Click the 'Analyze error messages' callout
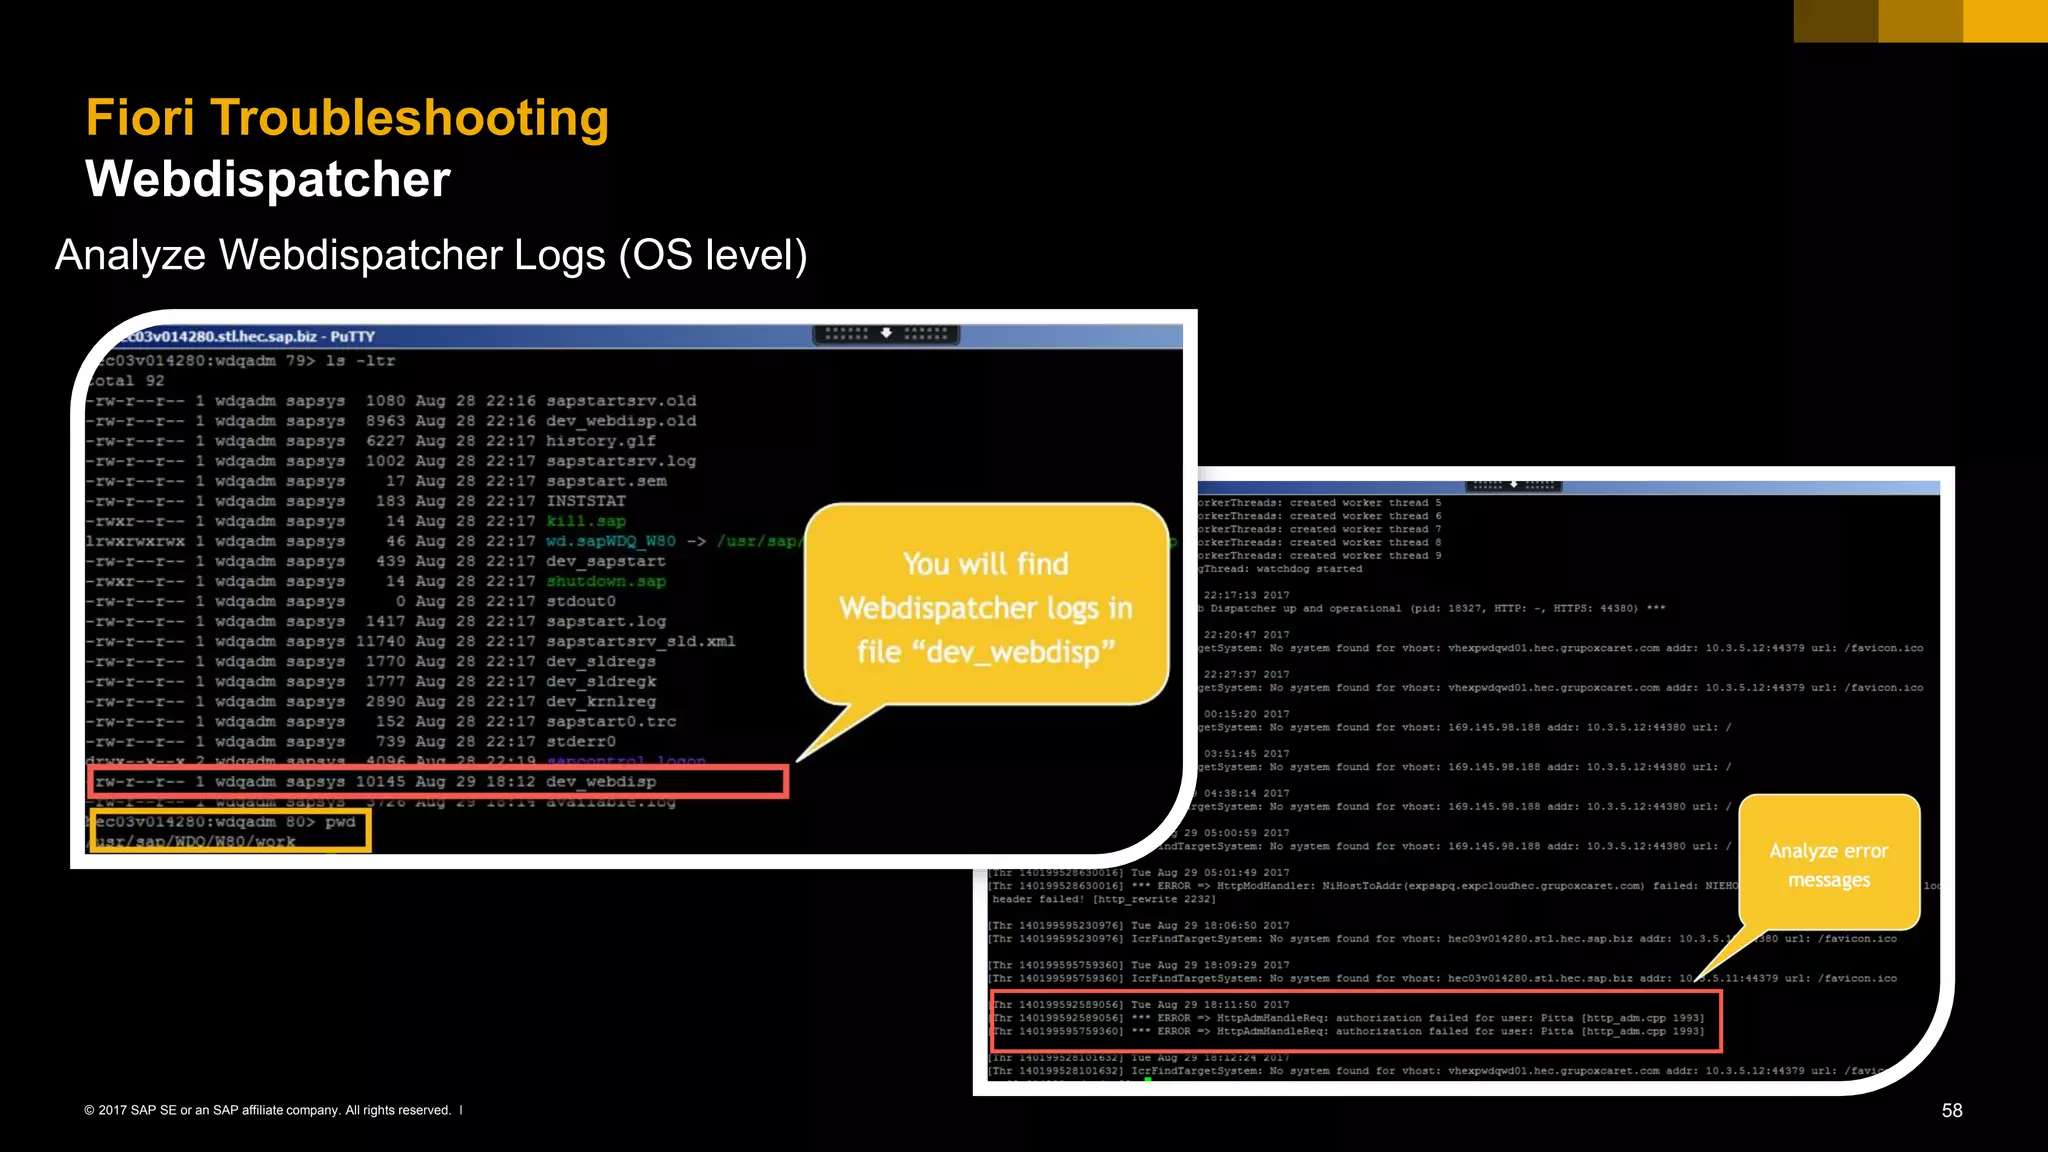 click(1829, 864)
